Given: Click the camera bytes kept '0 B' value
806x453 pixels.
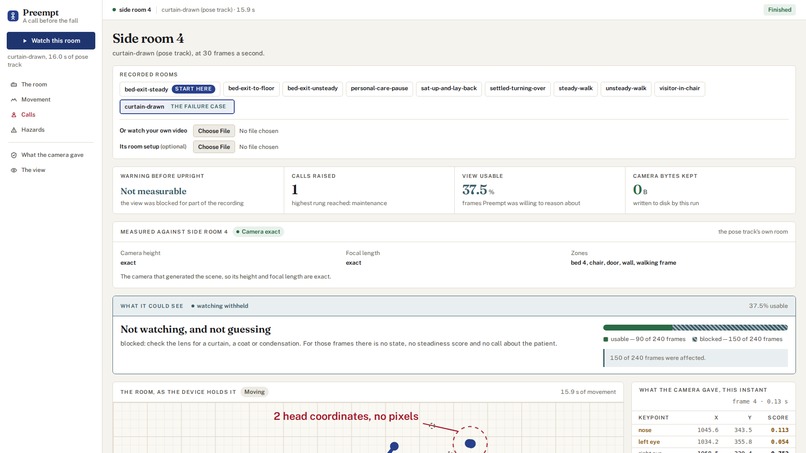Looking at the screenshot, I should pos(640,190).
